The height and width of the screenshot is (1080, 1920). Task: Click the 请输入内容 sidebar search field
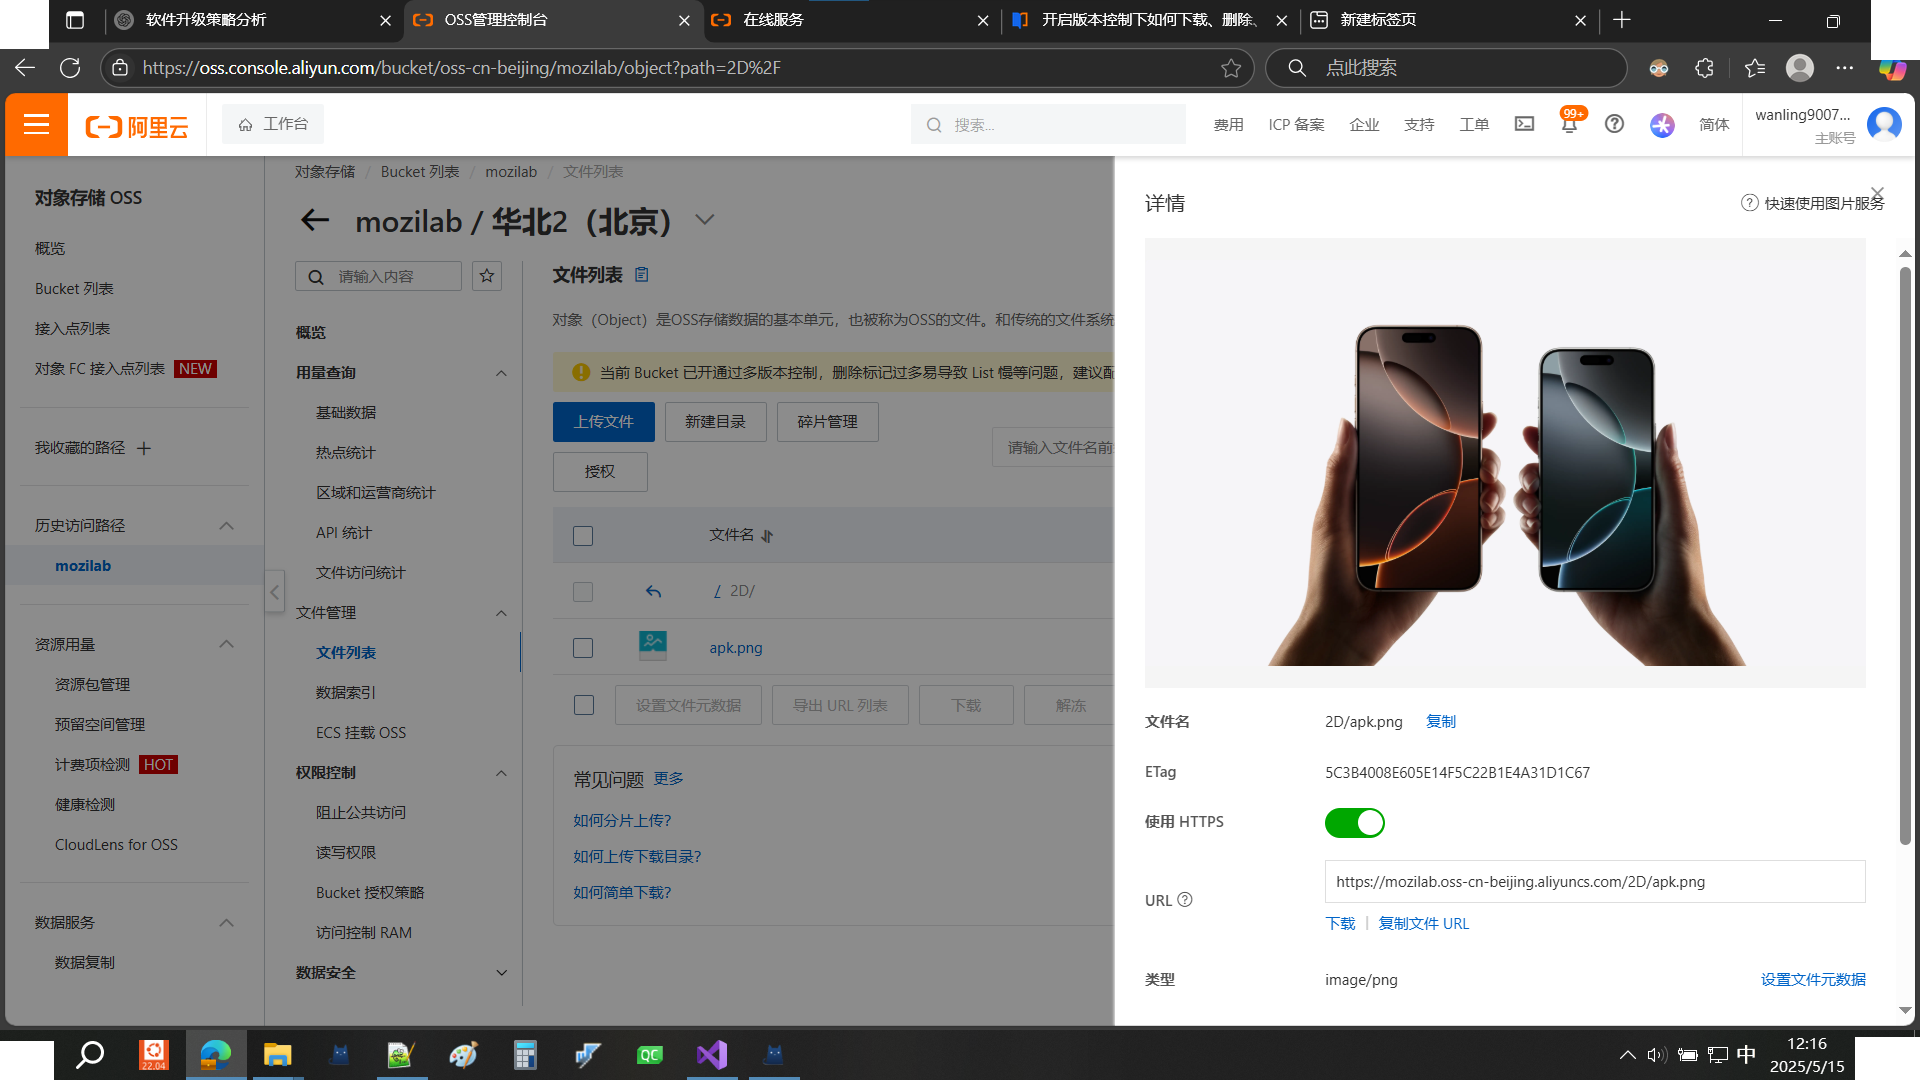[x=378, y=276]
